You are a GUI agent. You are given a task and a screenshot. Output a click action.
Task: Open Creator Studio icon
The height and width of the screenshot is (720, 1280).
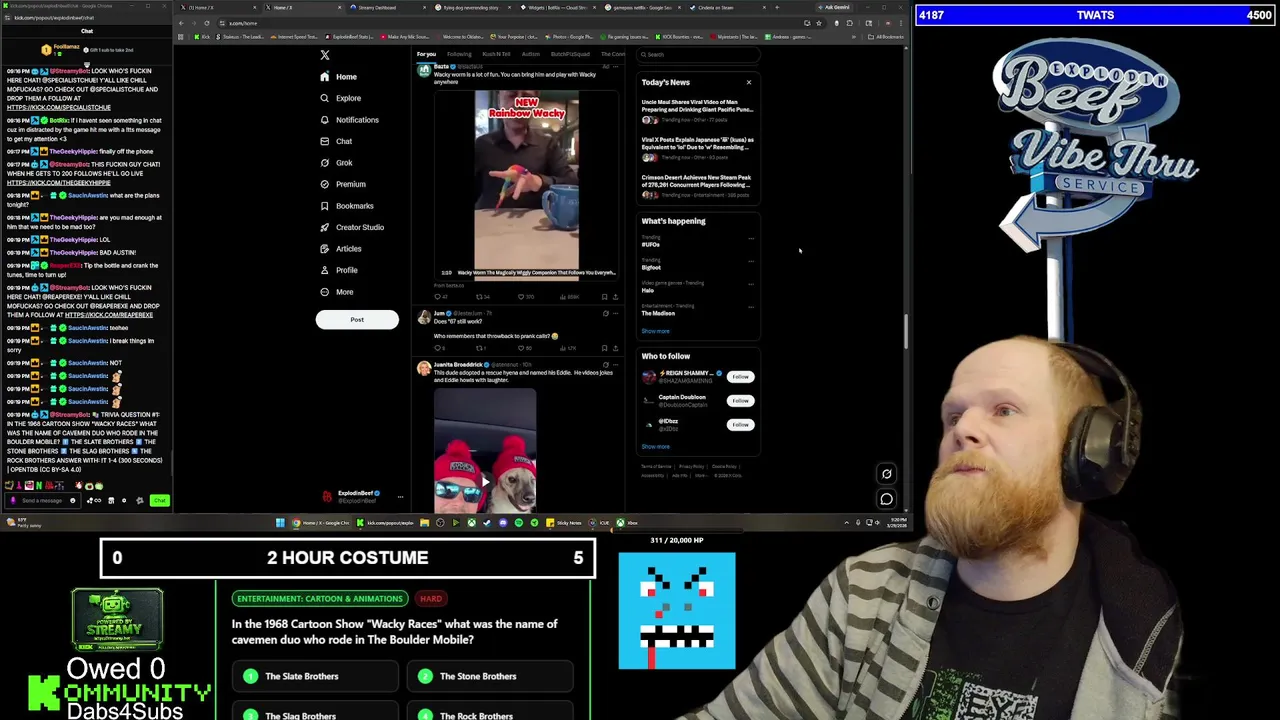point(324,227)
